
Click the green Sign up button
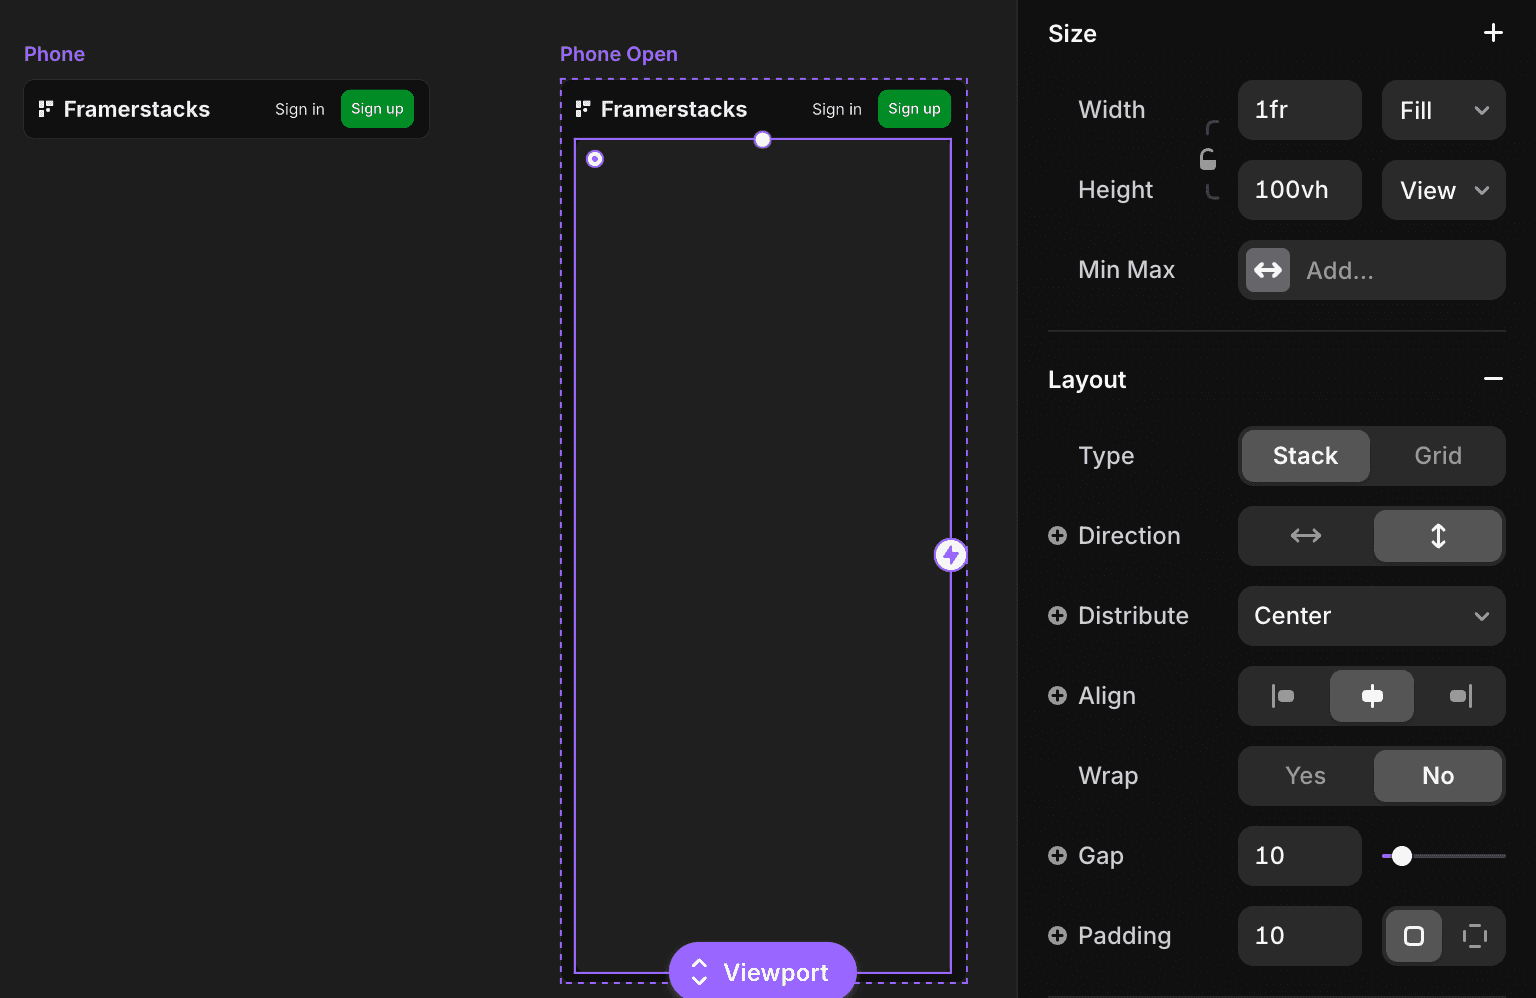coord(377,109)
